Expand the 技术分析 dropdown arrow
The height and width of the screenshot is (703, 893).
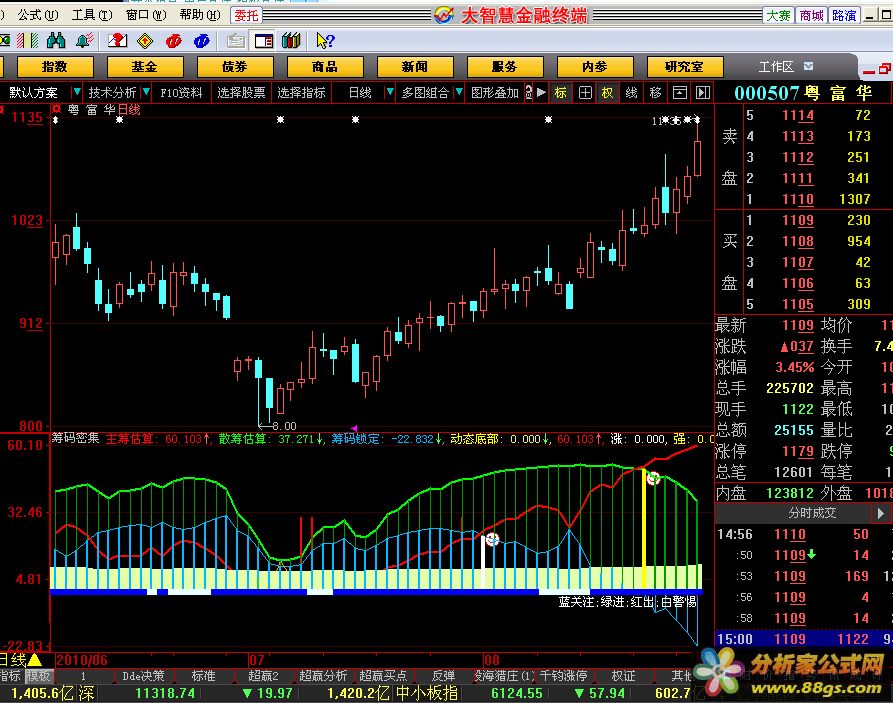(x=146, y=92)
